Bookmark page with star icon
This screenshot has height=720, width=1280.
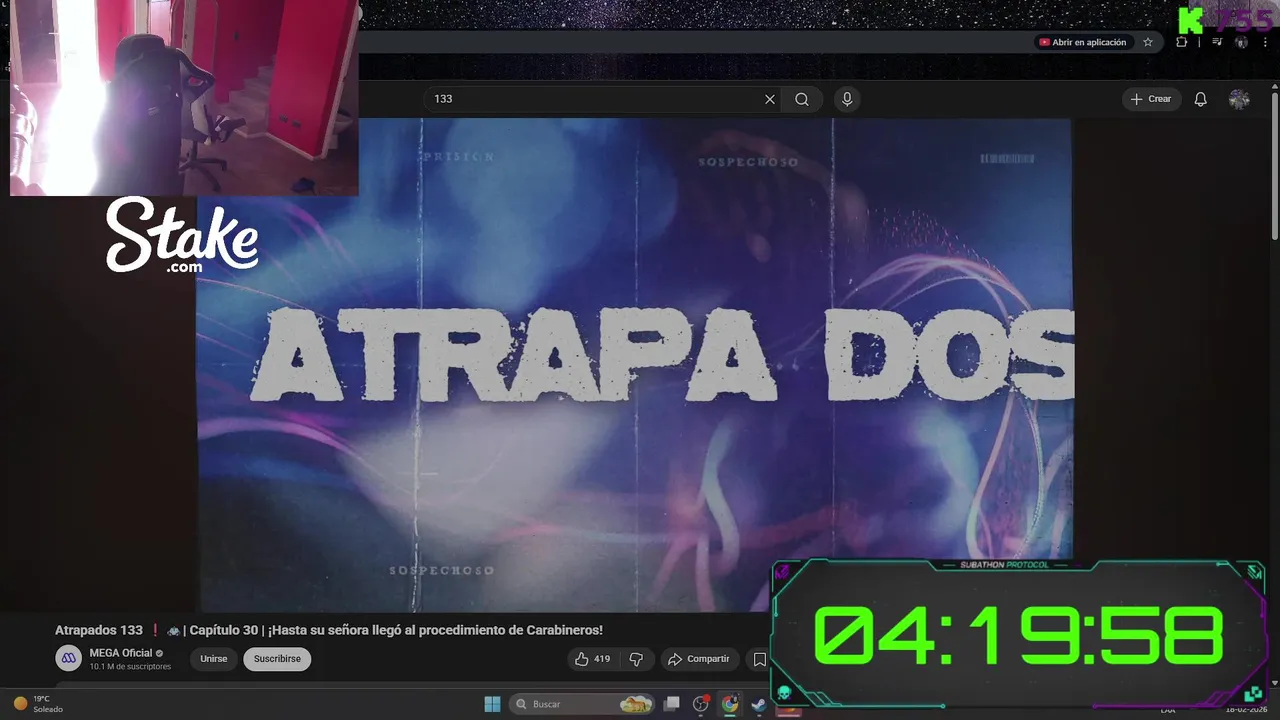click(x=1148, y=42)
